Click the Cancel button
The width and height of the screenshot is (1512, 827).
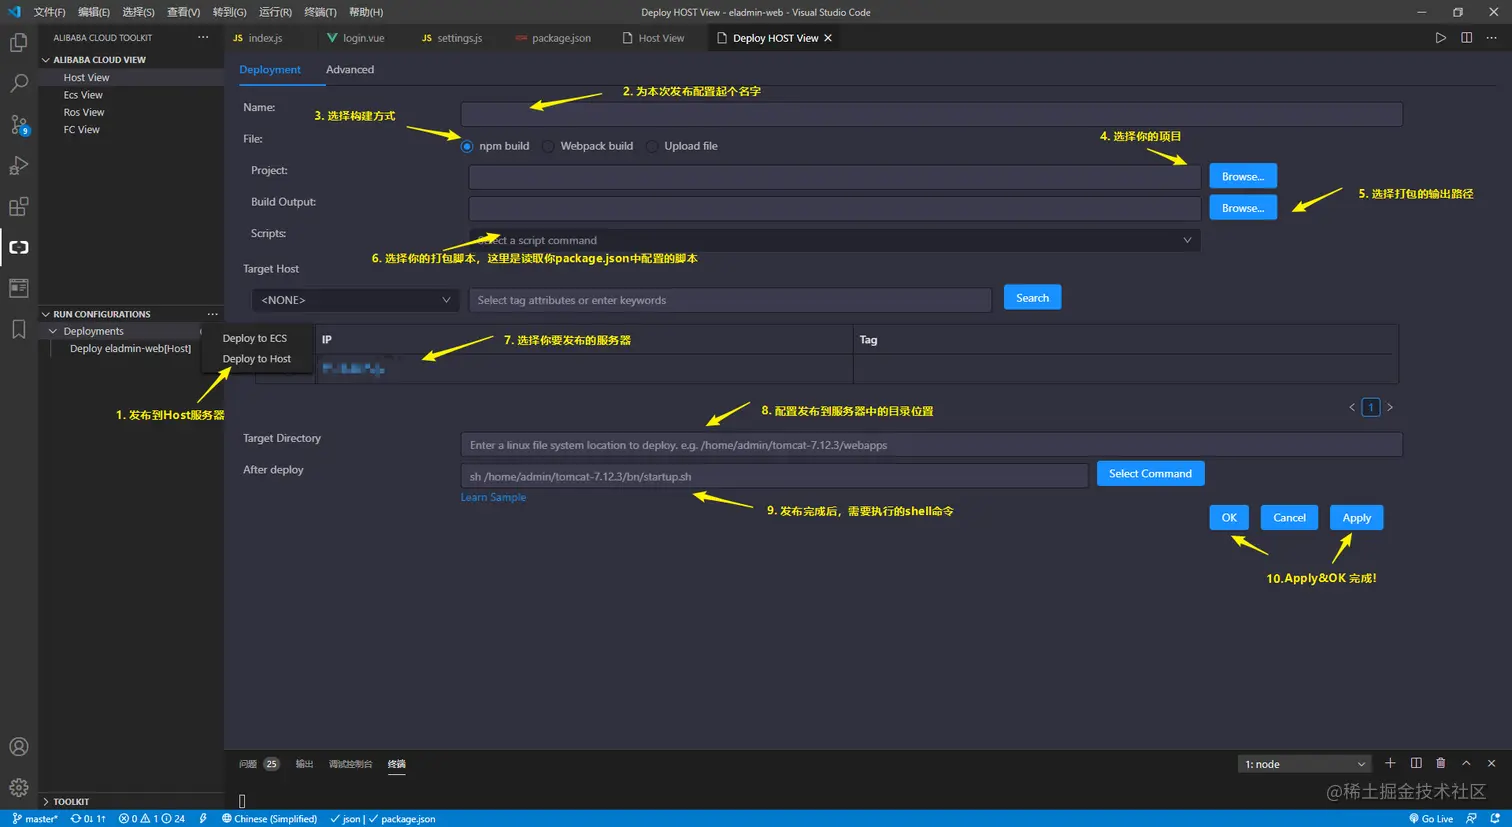[x=1289, y=518]
